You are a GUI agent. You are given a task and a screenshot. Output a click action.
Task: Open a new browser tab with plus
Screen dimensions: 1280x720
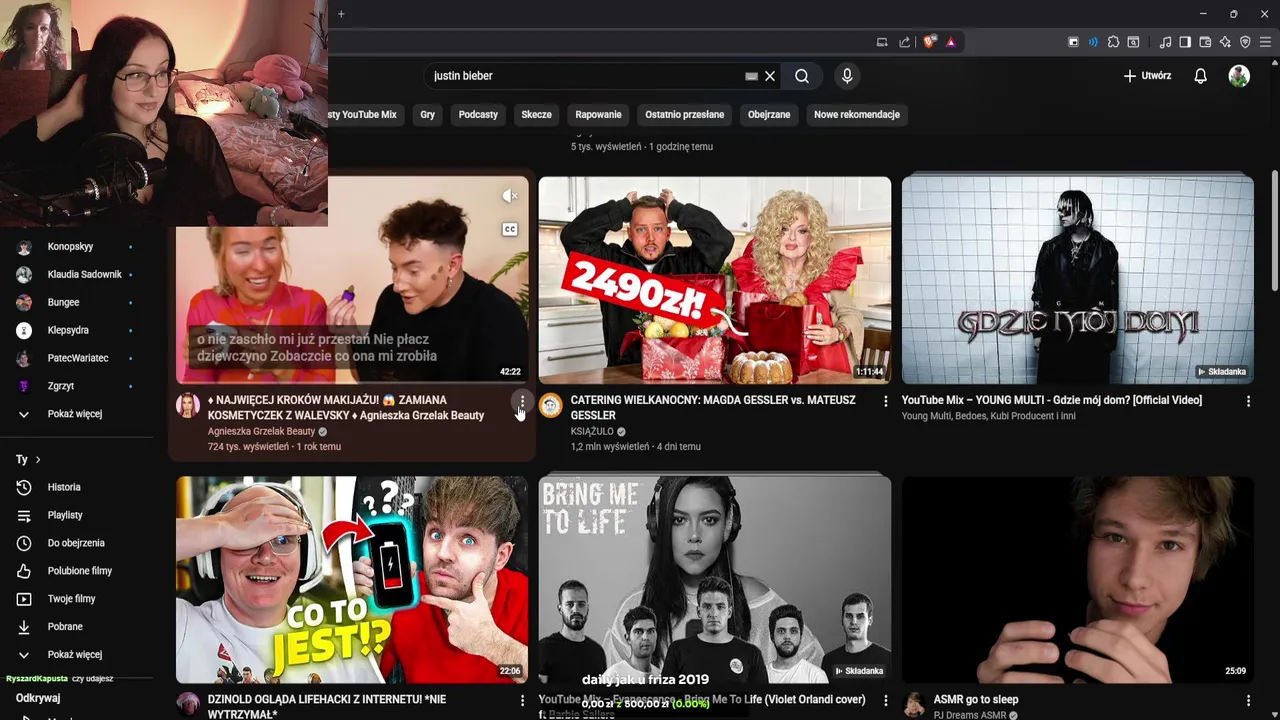coord(341,14)
